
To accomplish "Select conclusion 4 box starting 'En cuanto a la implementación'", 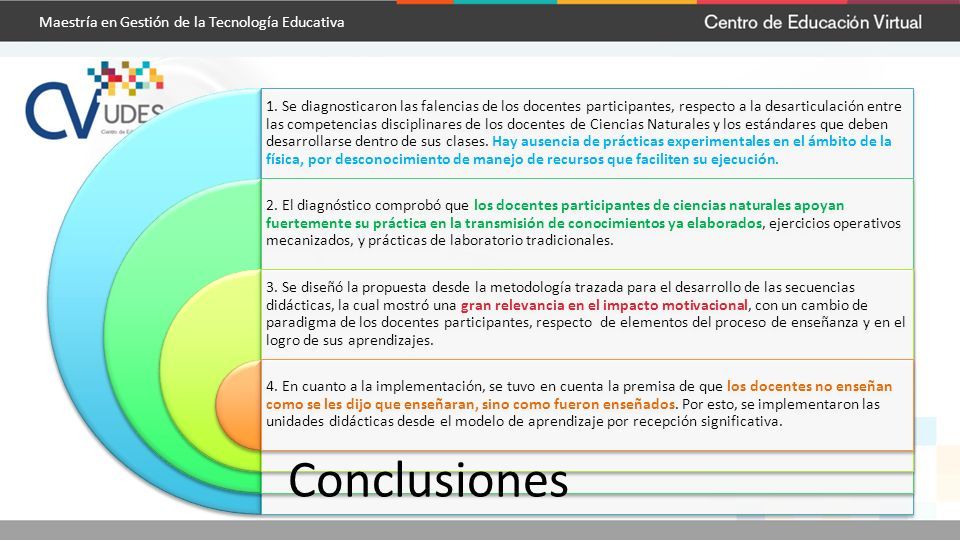I will 587,405.
